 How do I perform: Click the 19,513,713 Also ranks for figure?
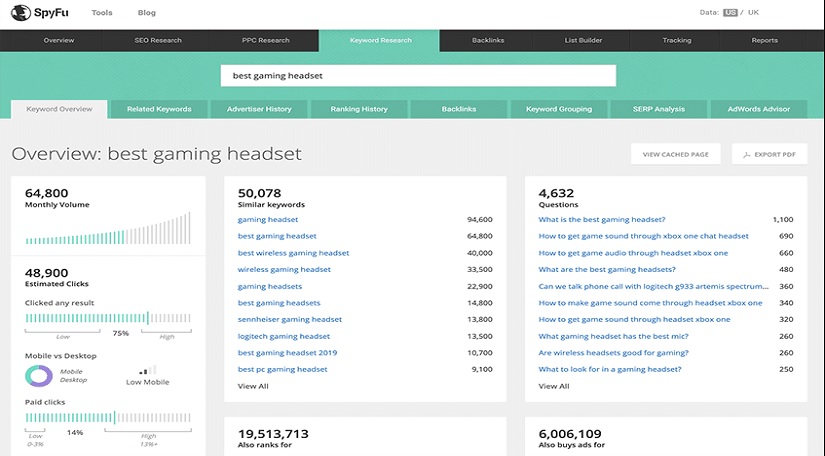[273, 434]
